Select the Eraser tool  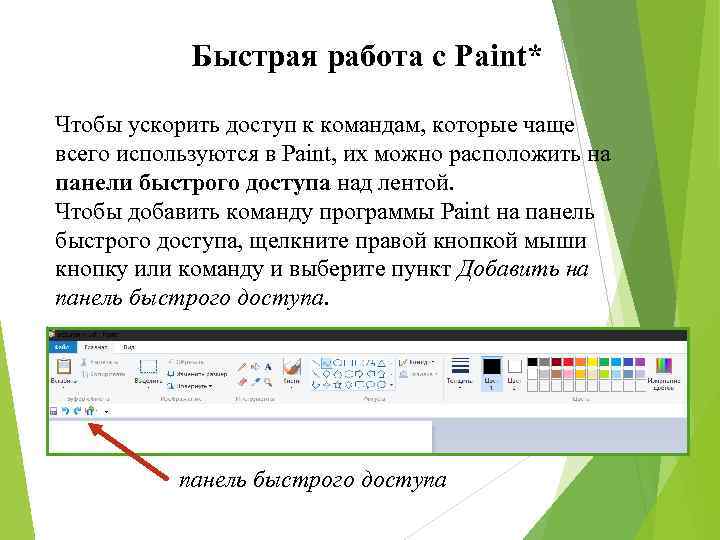pos(242,381)
